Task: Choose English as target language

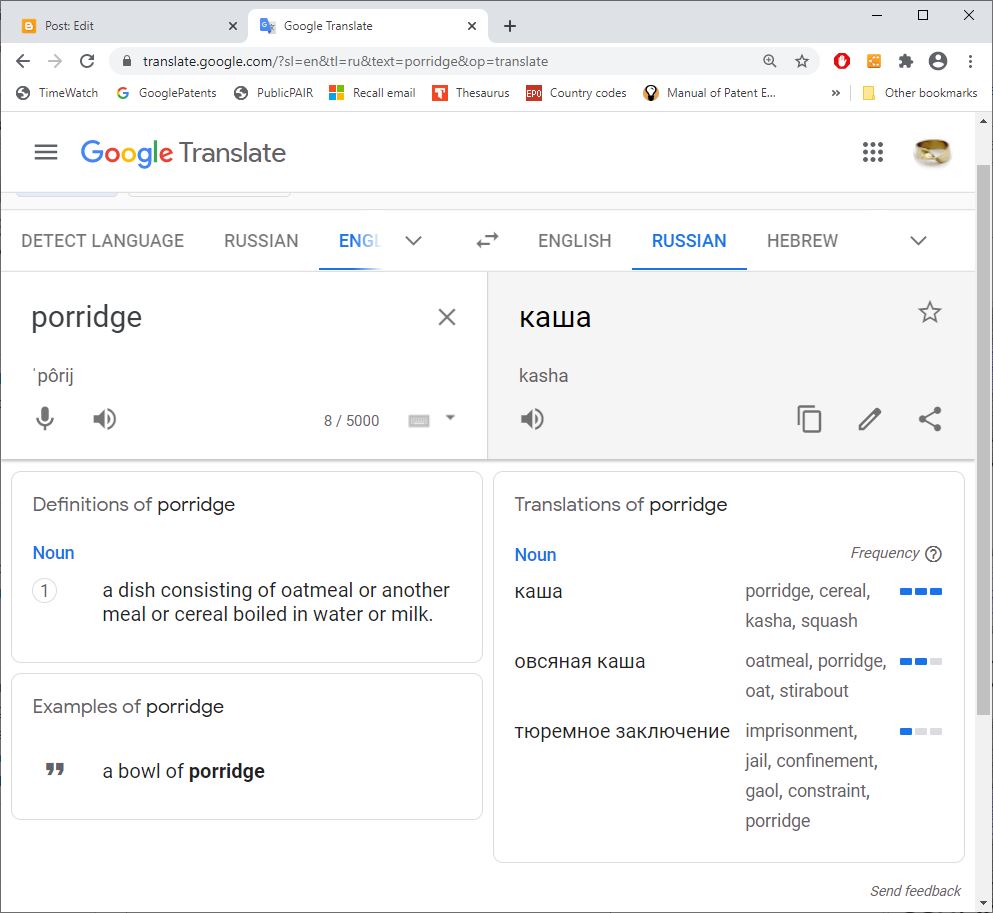Action: point(574,241)
